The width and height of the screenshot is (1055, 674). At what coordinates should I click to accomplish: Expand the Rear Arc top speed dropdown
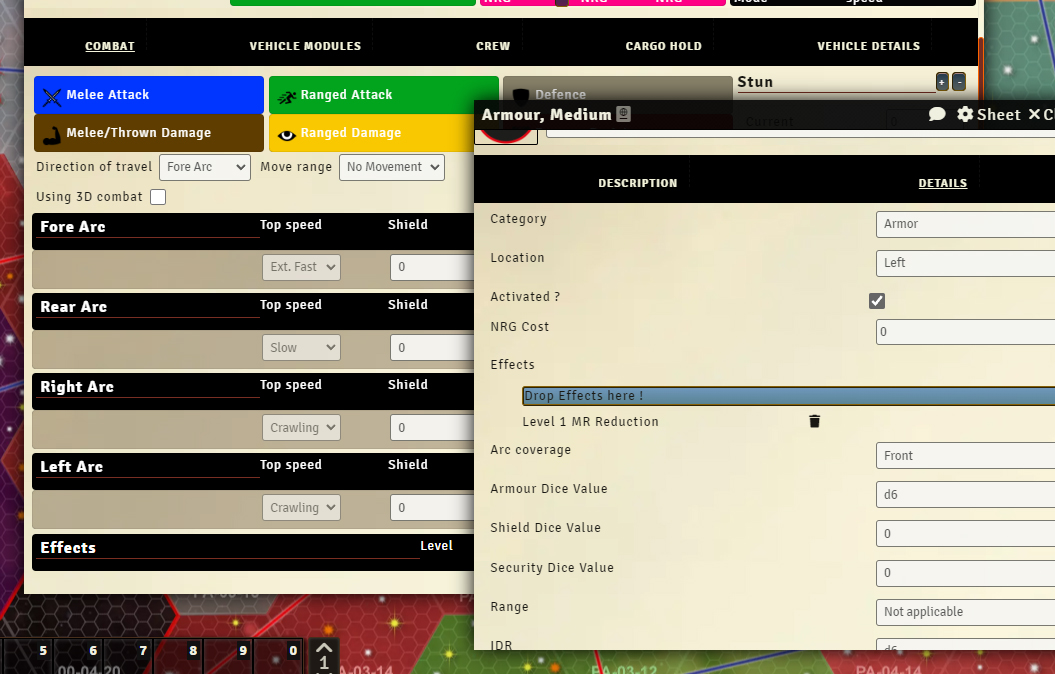point(301,347)
